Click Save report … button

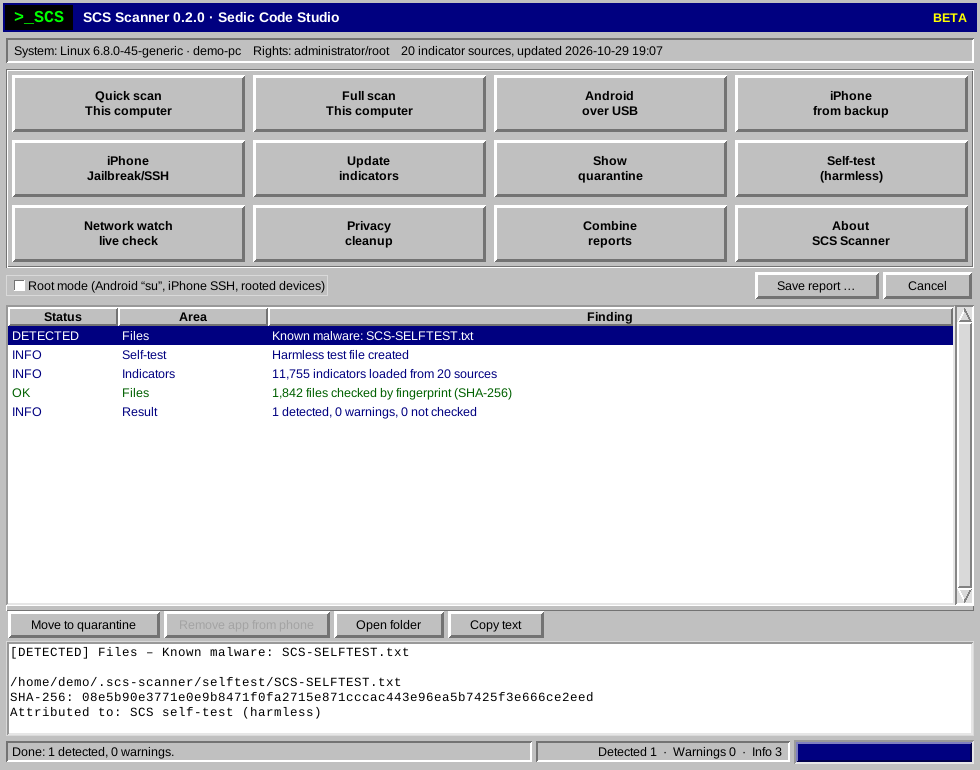point(816,286)
